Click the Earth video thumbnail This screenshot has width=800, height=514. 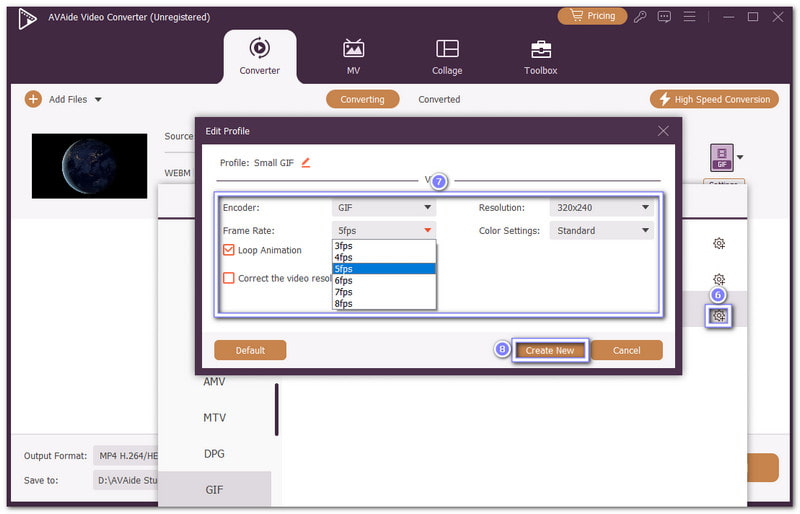point(89,166)
